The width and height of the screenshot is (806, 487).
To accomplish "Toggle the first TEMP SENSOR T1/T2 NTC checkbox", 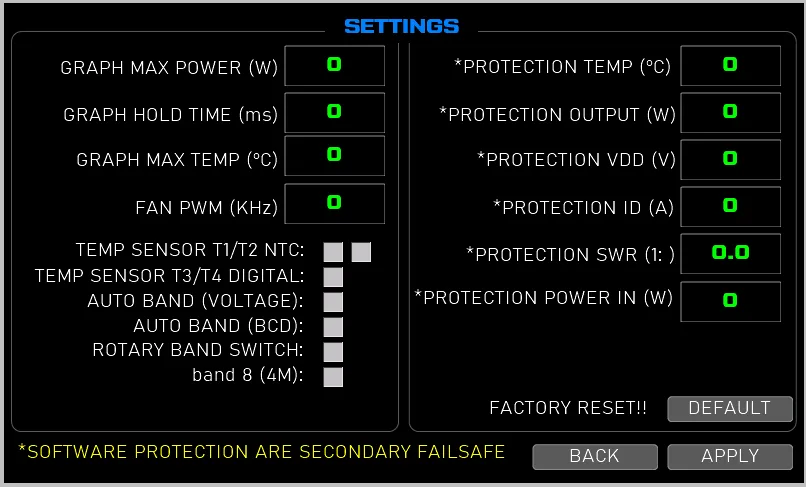I will pos(333,252).
